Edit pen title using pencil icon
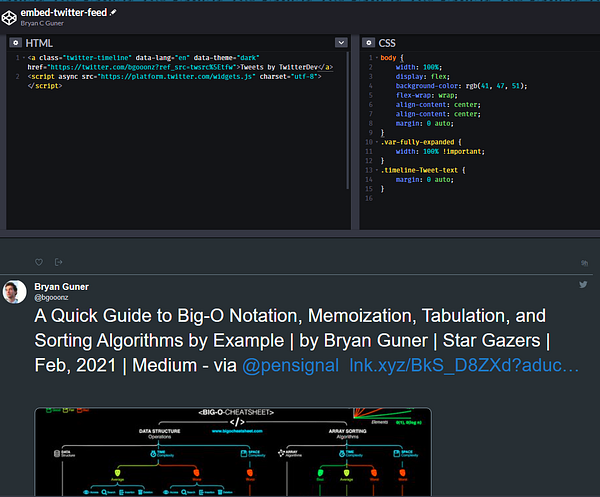 [113, 11]
